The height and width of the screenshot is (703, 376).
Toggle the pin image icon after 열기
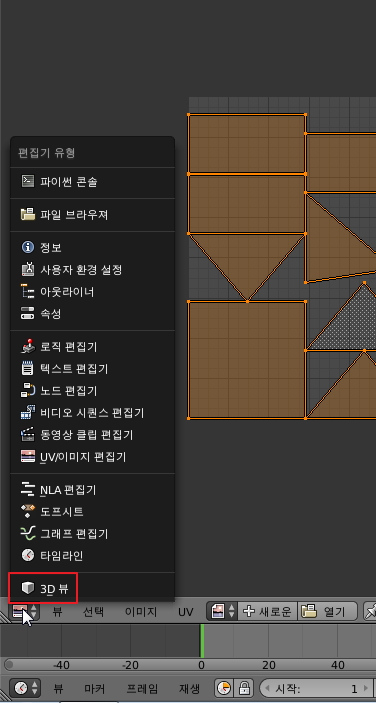(x=370, y=612)
